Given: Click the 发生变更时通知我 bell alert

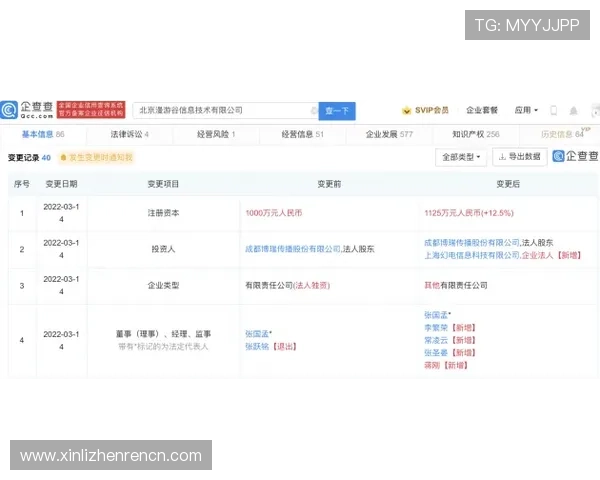Looking at the screenshot, I should click(96, 157).
